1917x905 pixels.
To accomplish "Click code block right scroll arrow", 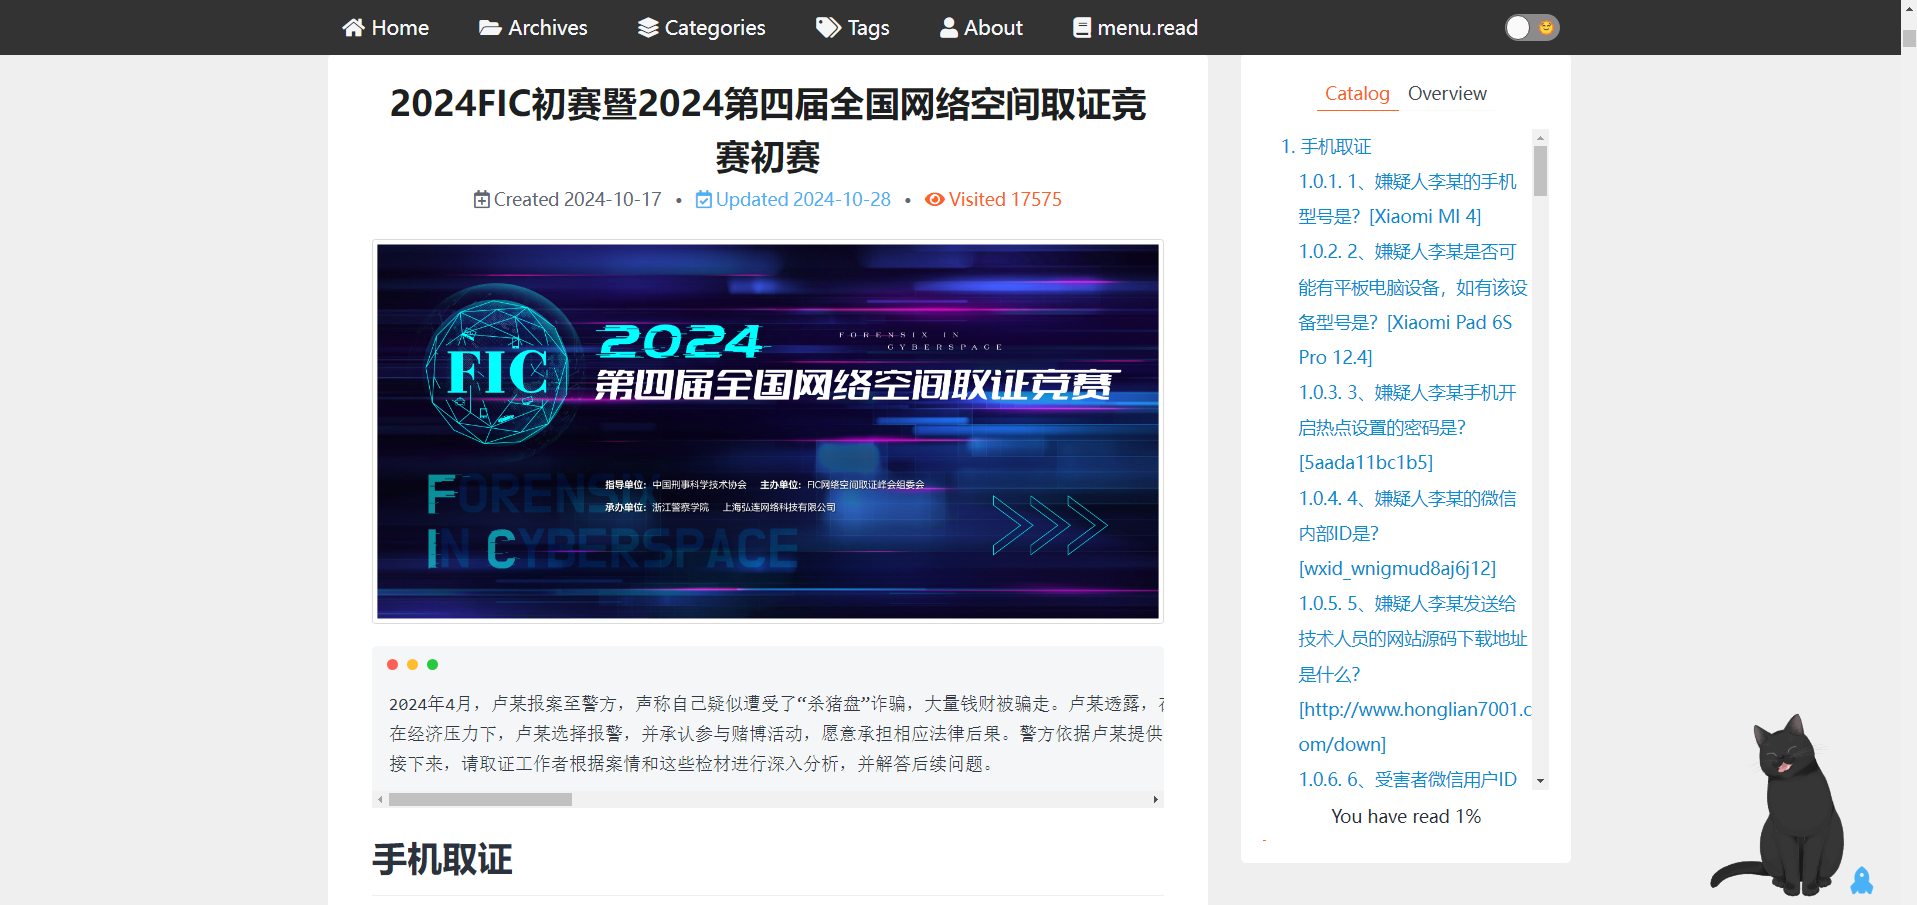I will pyautogui.click(x=1155, y=800).
